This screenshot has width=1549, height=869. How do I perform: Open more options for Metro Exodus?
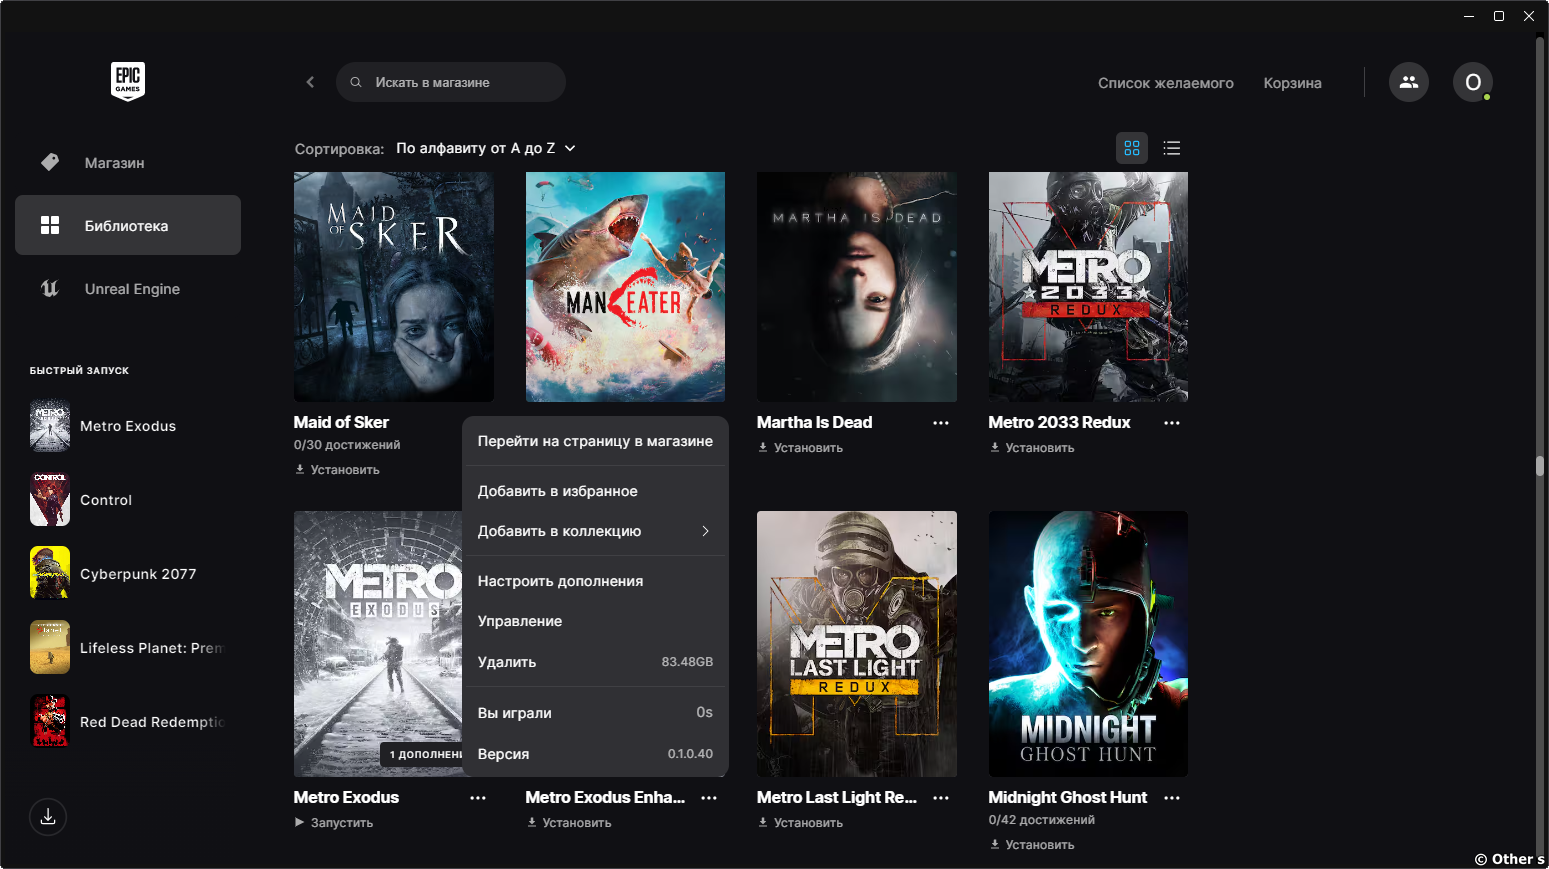478,798
